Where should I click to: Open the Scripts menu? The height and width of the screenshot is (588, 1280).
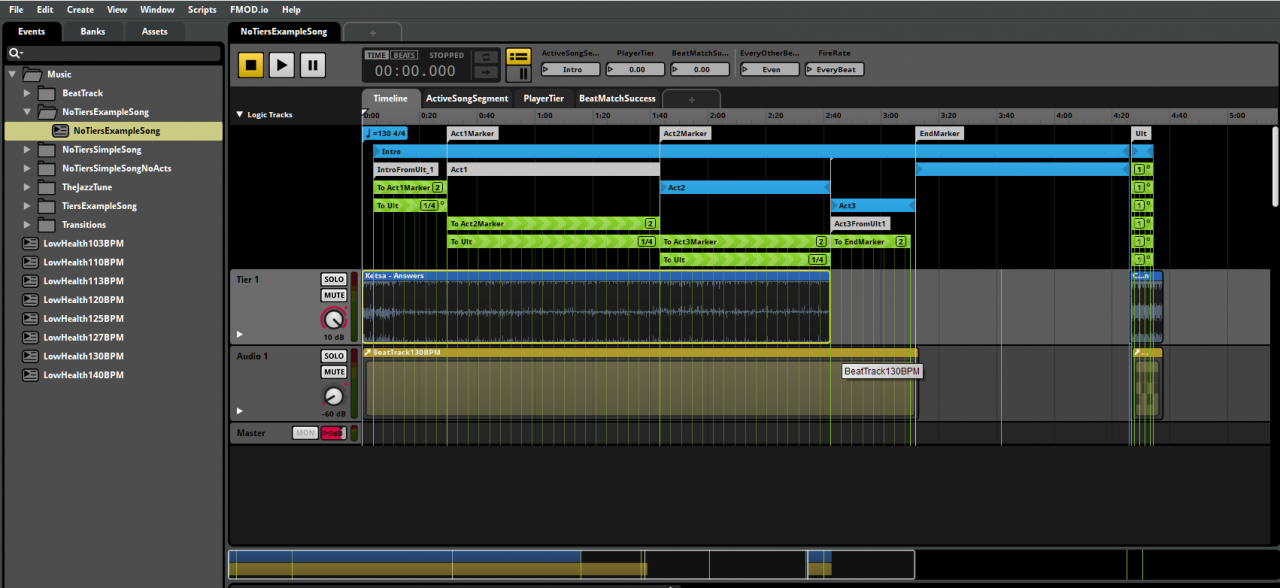tap(202, 10)
